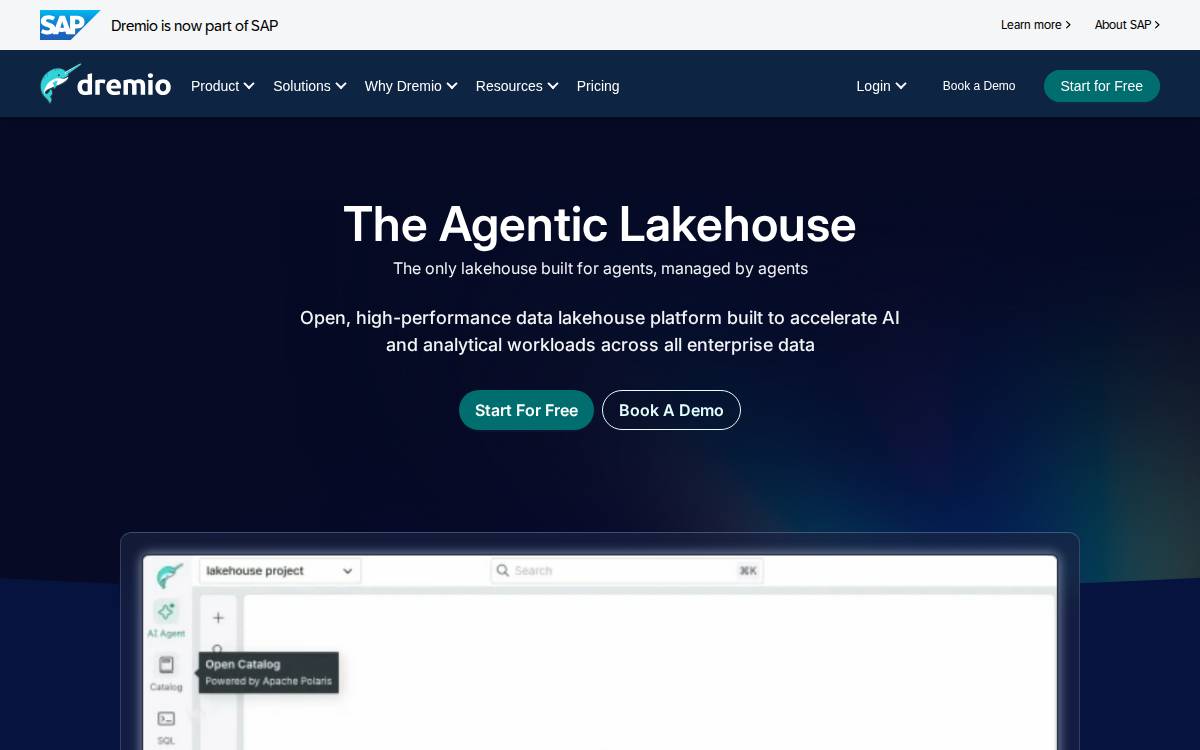Viewport: 1200px width, 750px height.
Task: Click the Search field in the demo app
Action: point(627,571)
